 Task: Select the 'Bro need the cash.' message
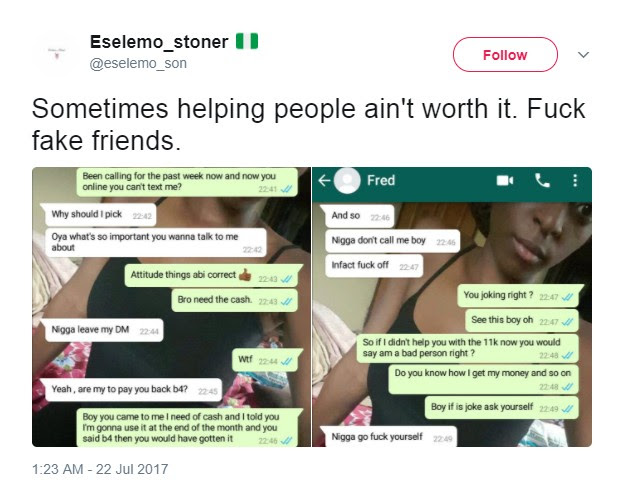click(235, 300)
